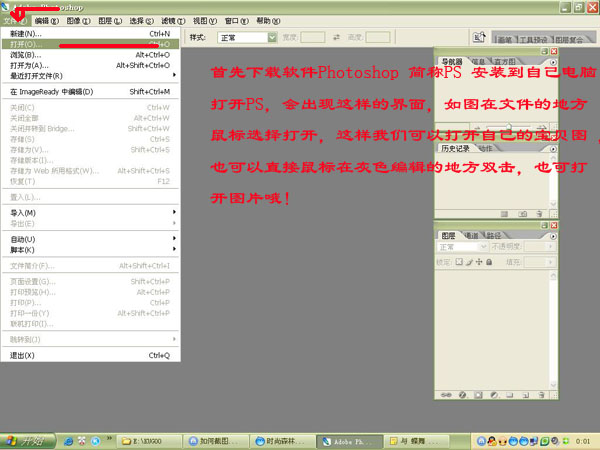This screenshot has height=450, width=600.
Task: Click the new group folder icon in Layers panel
Action: tap(510, 395)
